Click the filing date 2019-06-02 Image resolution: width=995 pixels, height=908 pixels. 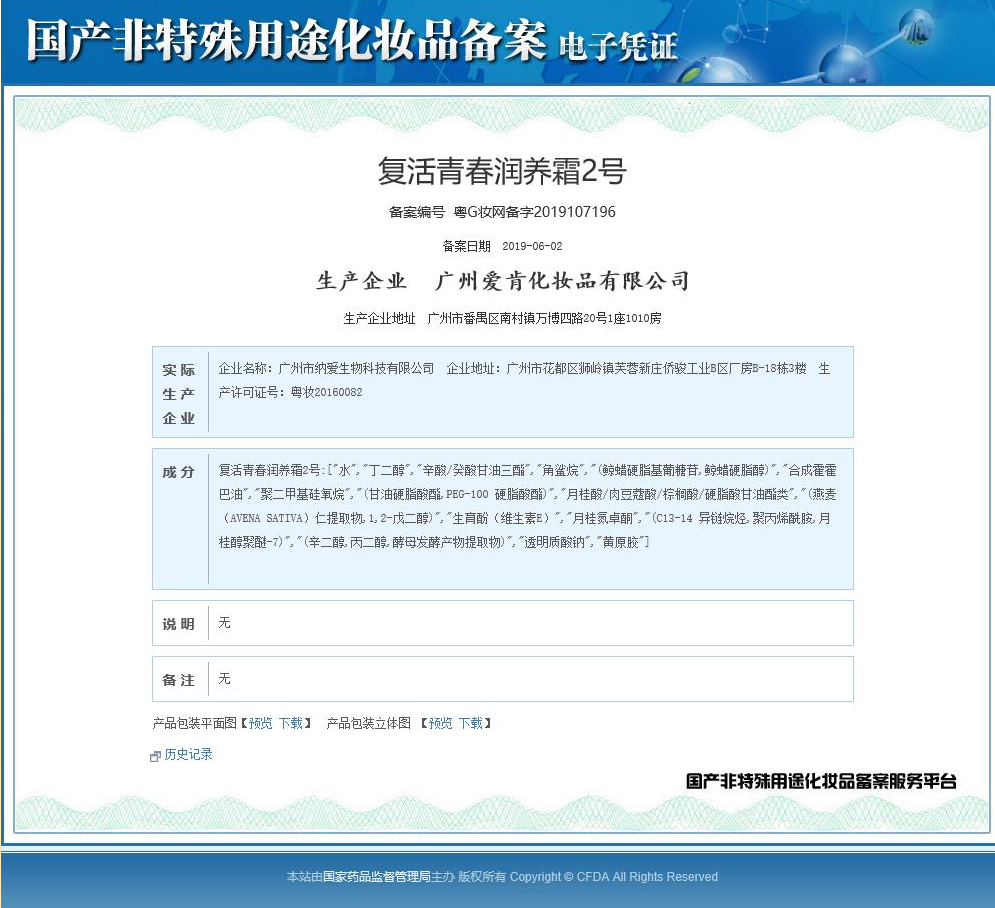(x=532, y=246)
